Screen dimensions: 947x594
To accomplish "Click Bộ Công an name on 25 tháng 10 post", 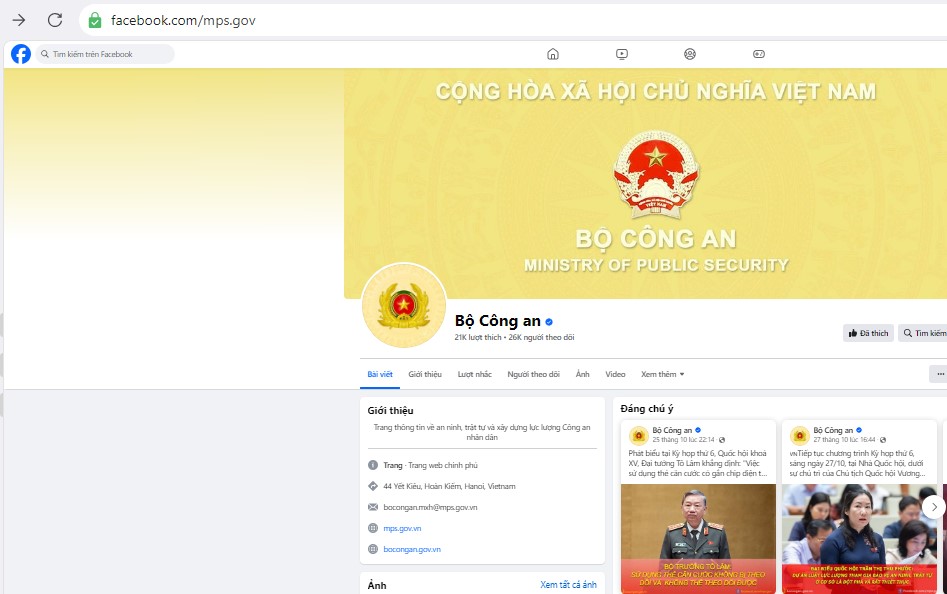I will point(672,430).
